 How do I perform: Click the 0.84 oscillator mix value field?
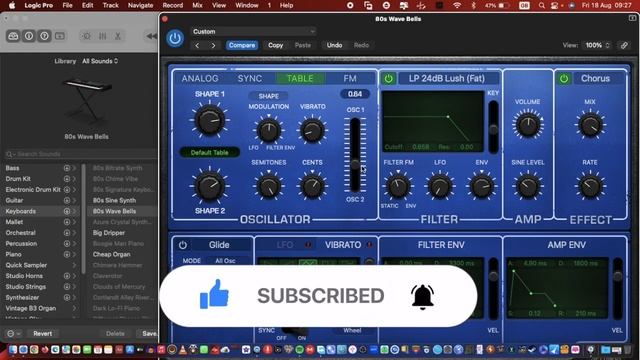[x=355, y=94]
